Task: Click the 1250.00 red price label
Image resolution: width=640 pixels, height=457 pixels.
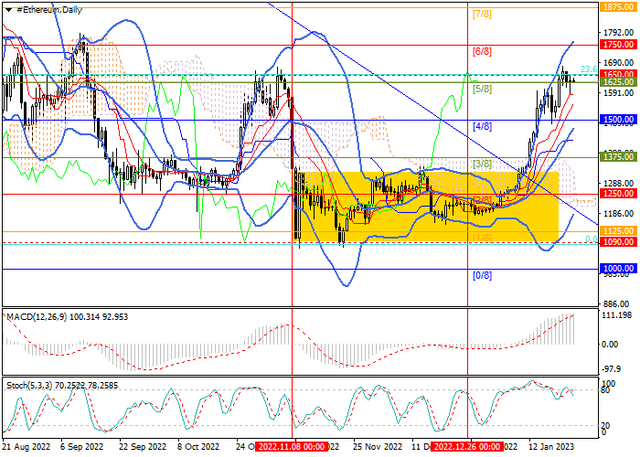Action: click(x=619, y=194)
